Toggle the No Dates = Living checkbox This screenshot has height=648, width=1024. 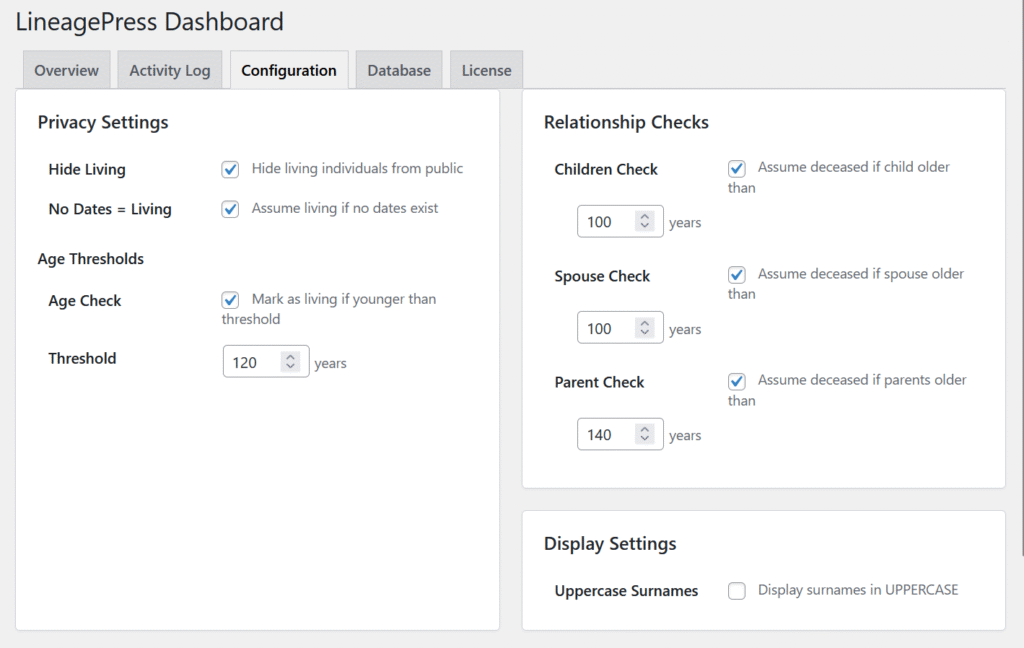click(x=230, y=209)
